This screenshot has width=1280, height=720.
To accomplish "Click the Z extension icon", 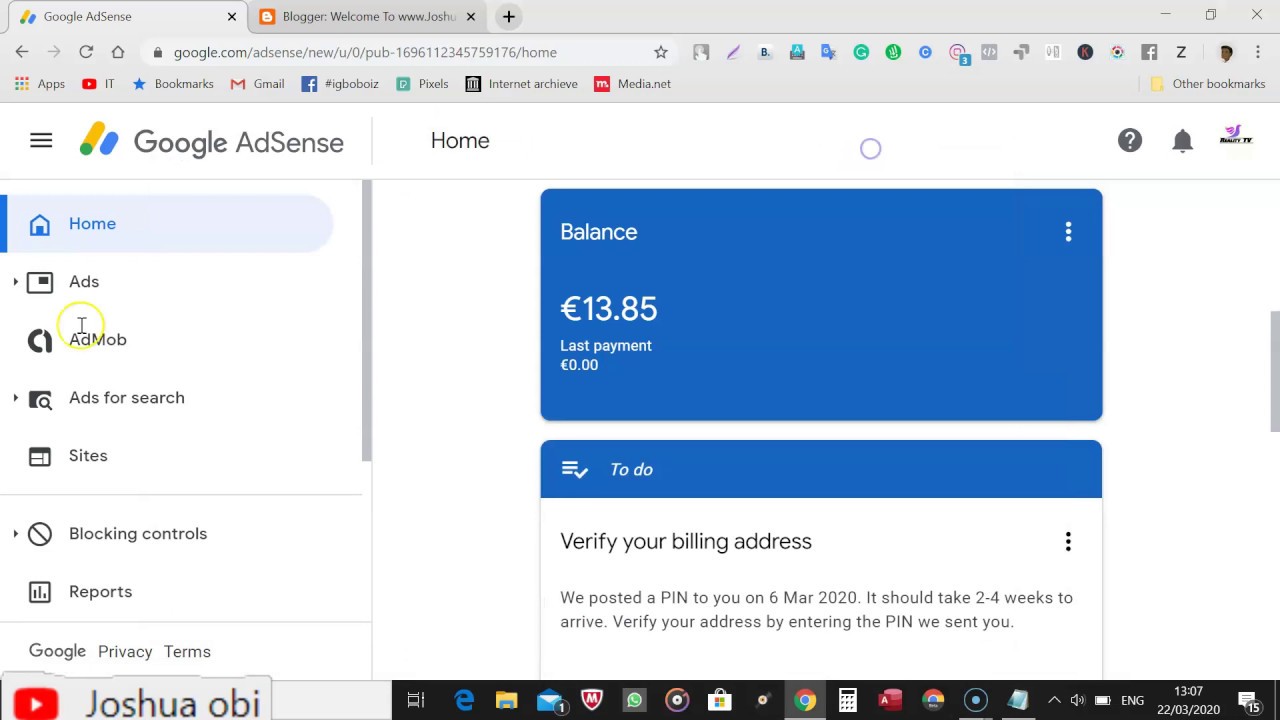I will point(1181,52).
